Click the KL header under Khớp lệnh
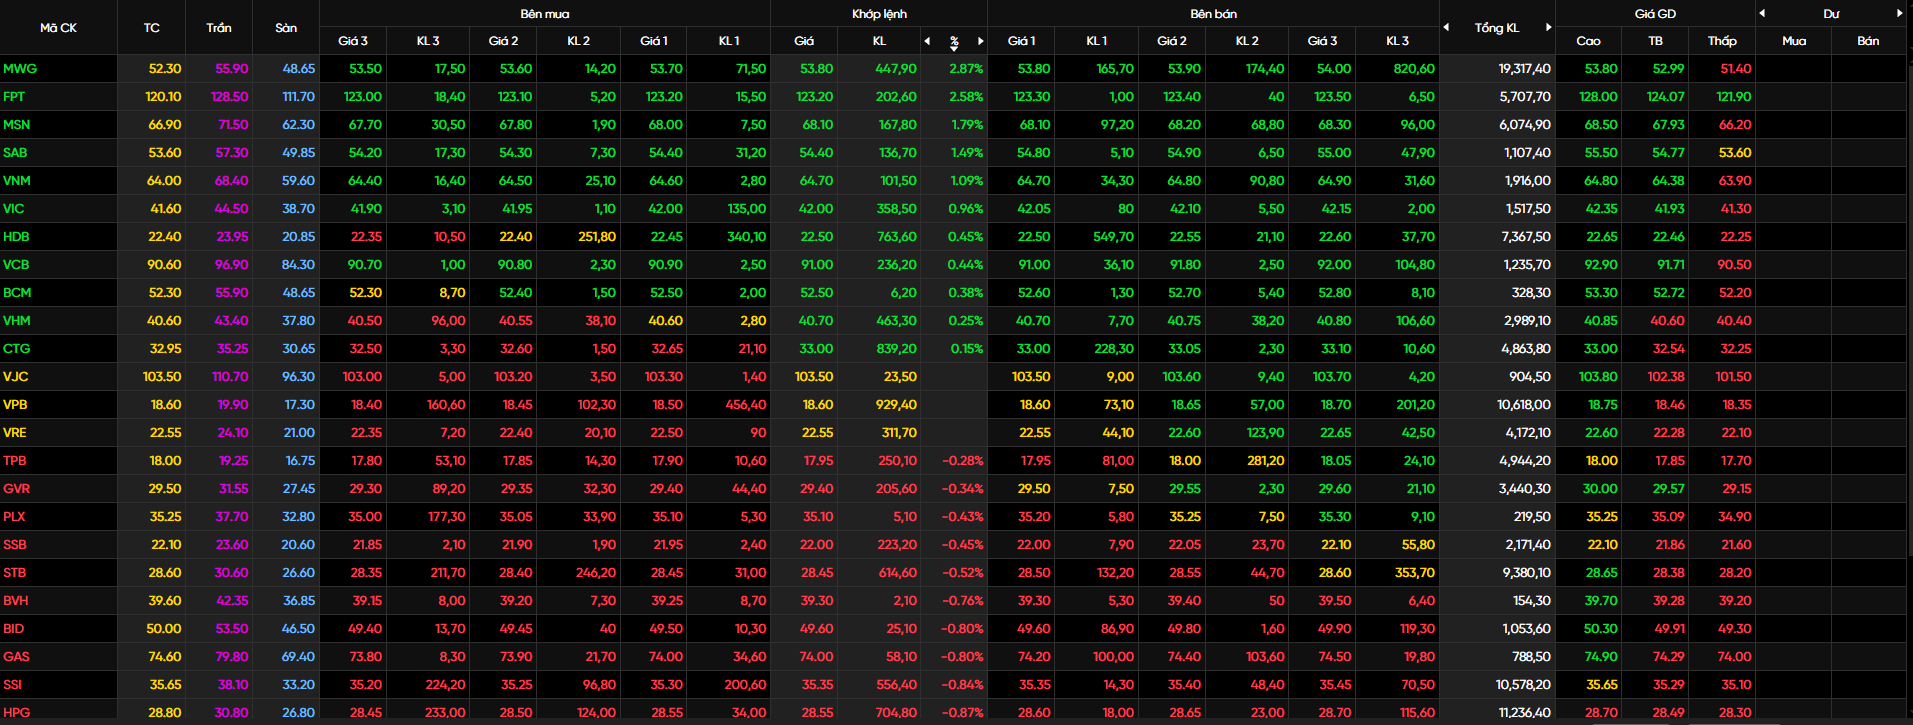The width and height of the screenshot is (1913, 725). tap(879, 41)
